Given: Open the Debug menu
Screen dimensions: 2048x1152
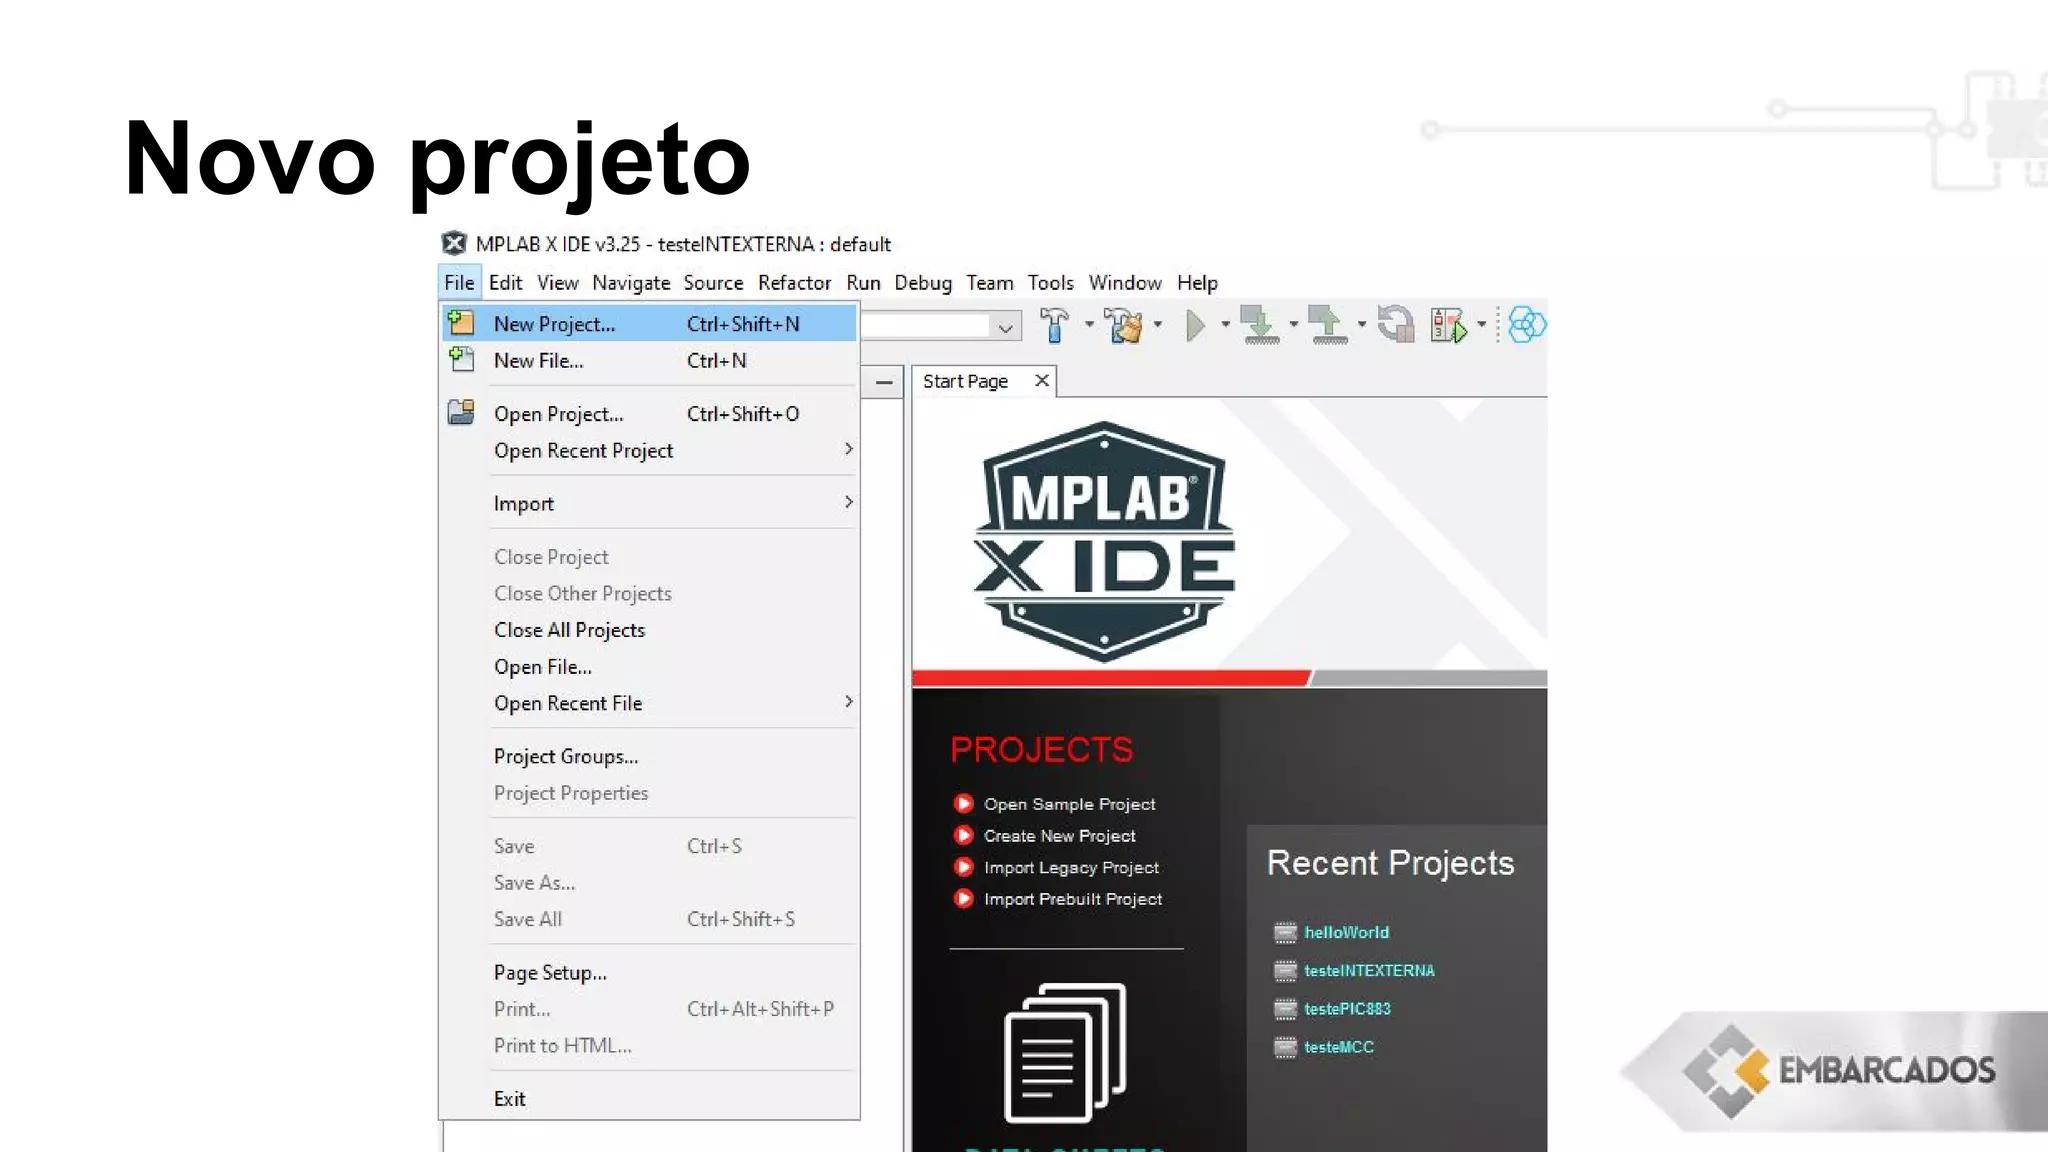Looking at the screenshot, I should (x=923, y=283).
